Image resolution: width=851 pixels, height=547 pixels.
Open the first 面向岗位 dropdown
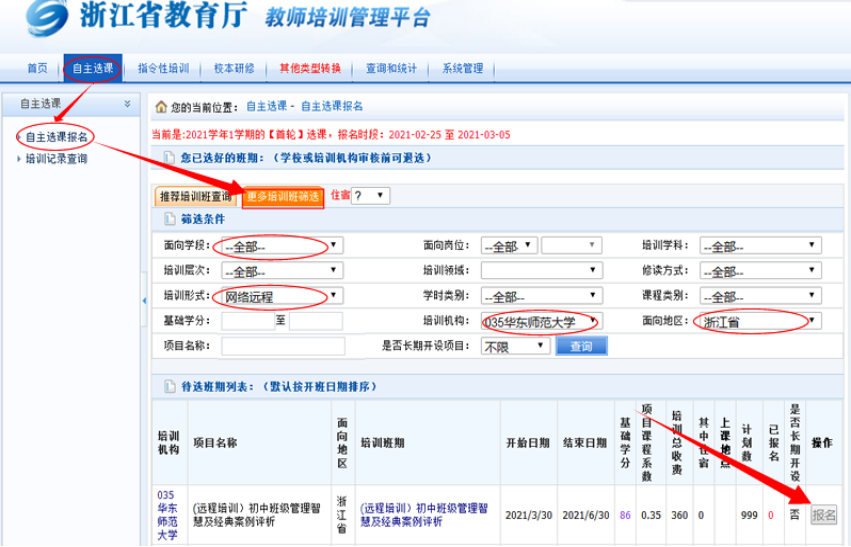click(509, 246)
